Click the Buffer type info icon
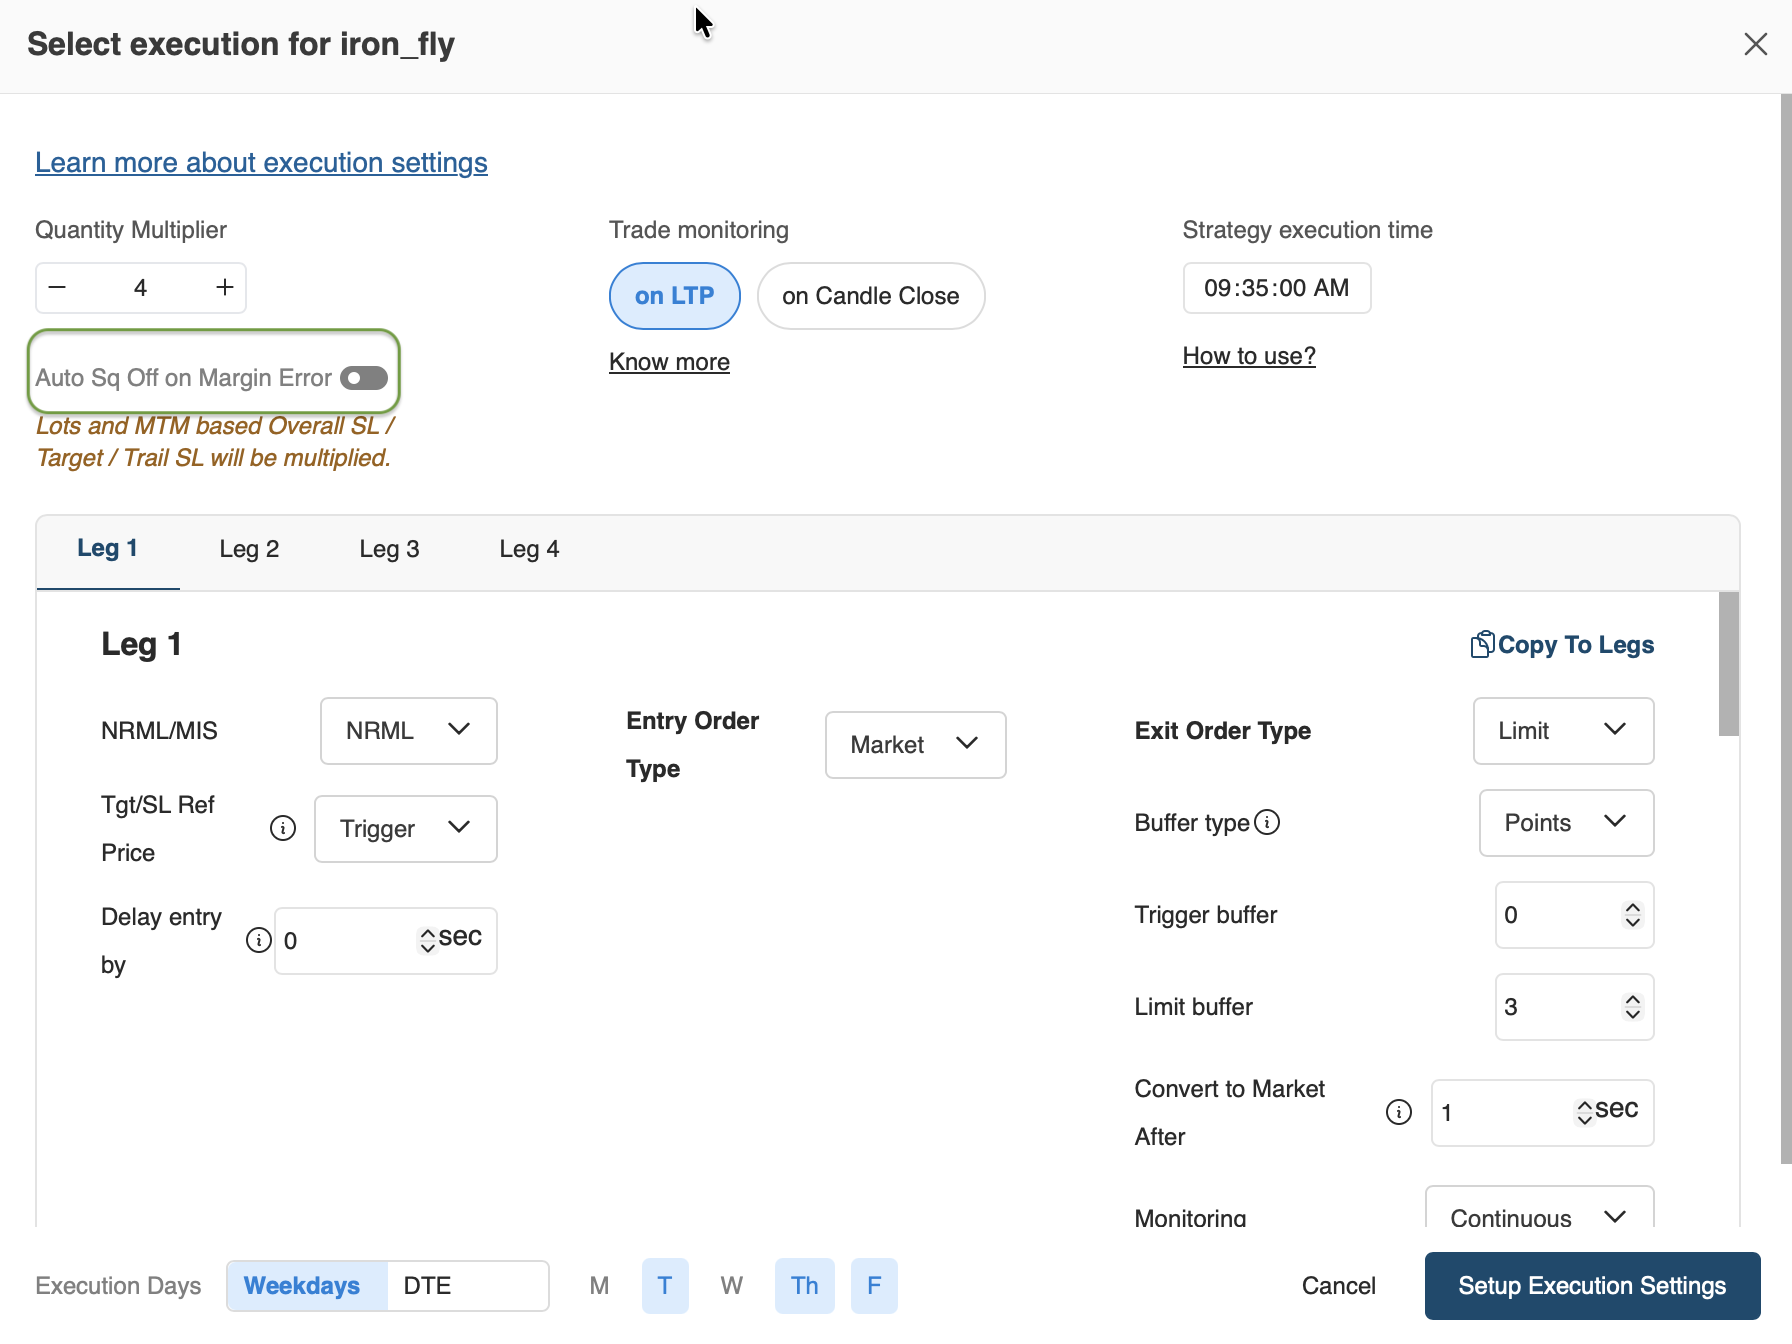This screenshot has width=1792, height=1344. point(1267,822)
